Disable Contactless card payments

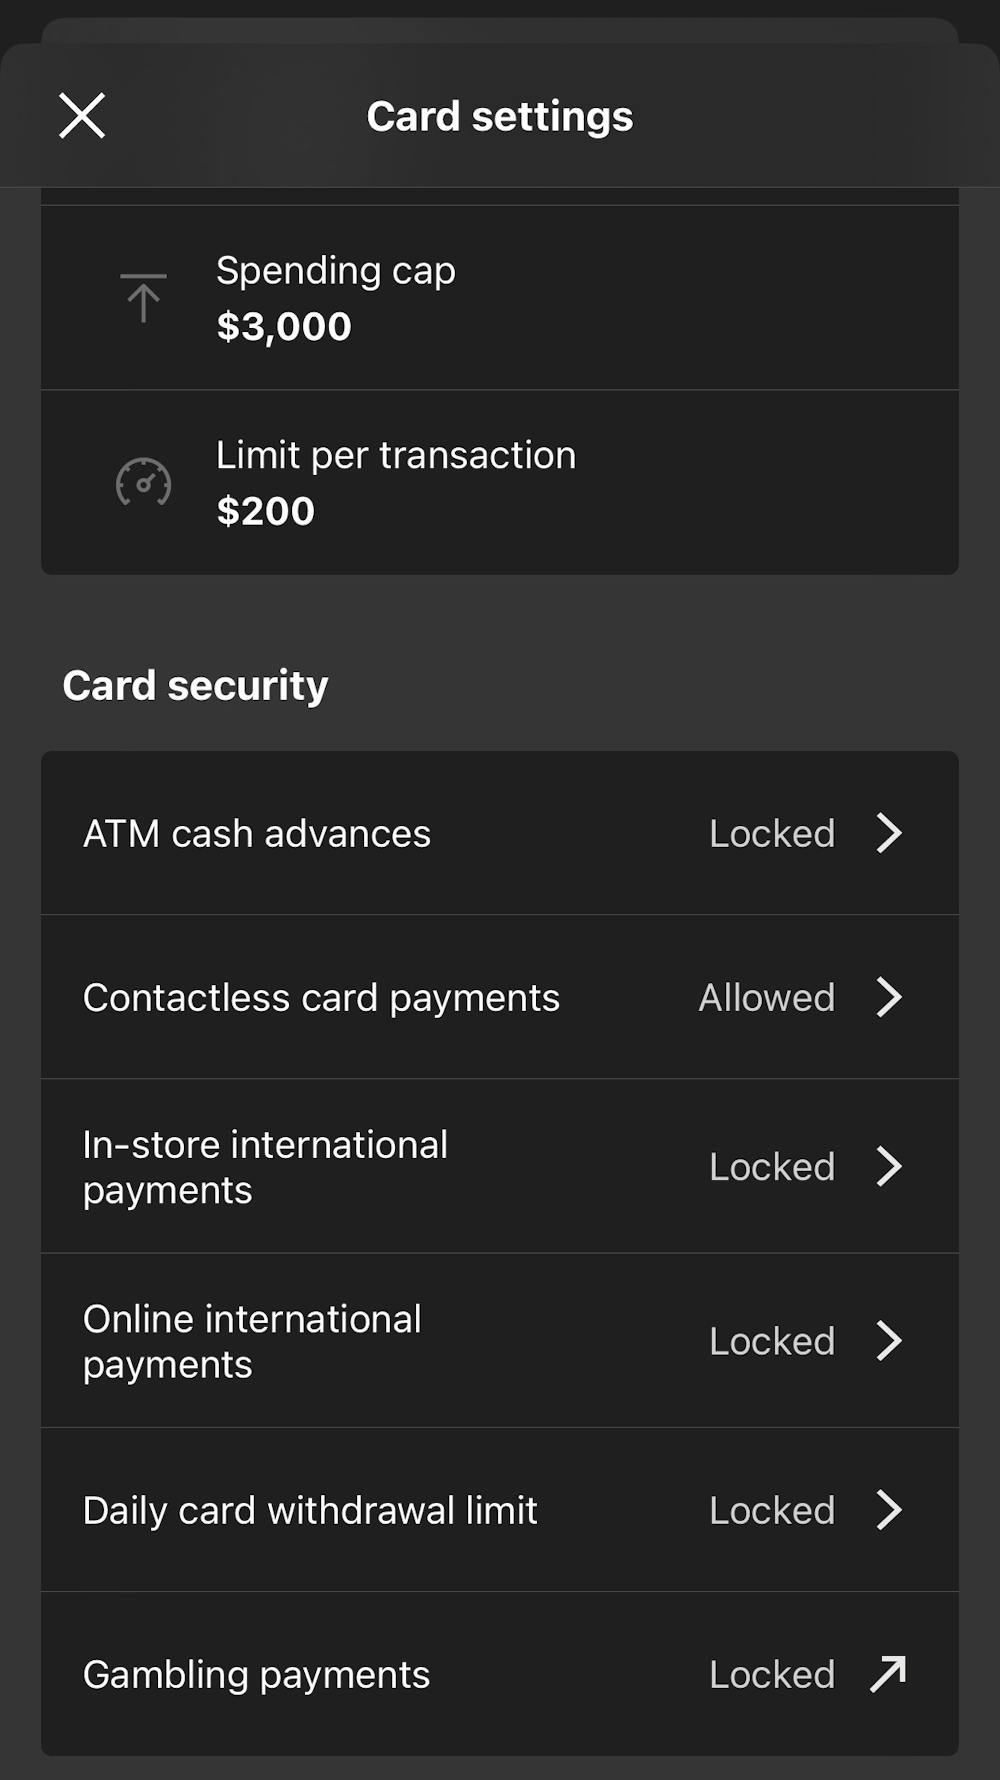coord(500,997)
